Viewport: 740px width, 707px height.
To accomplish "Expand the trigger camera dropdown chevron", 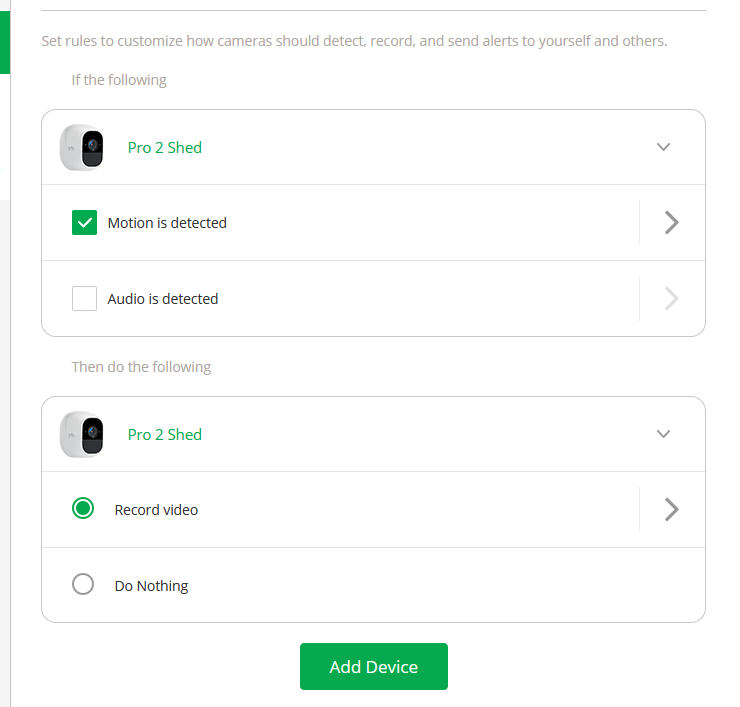I will [x=663, y=147].
